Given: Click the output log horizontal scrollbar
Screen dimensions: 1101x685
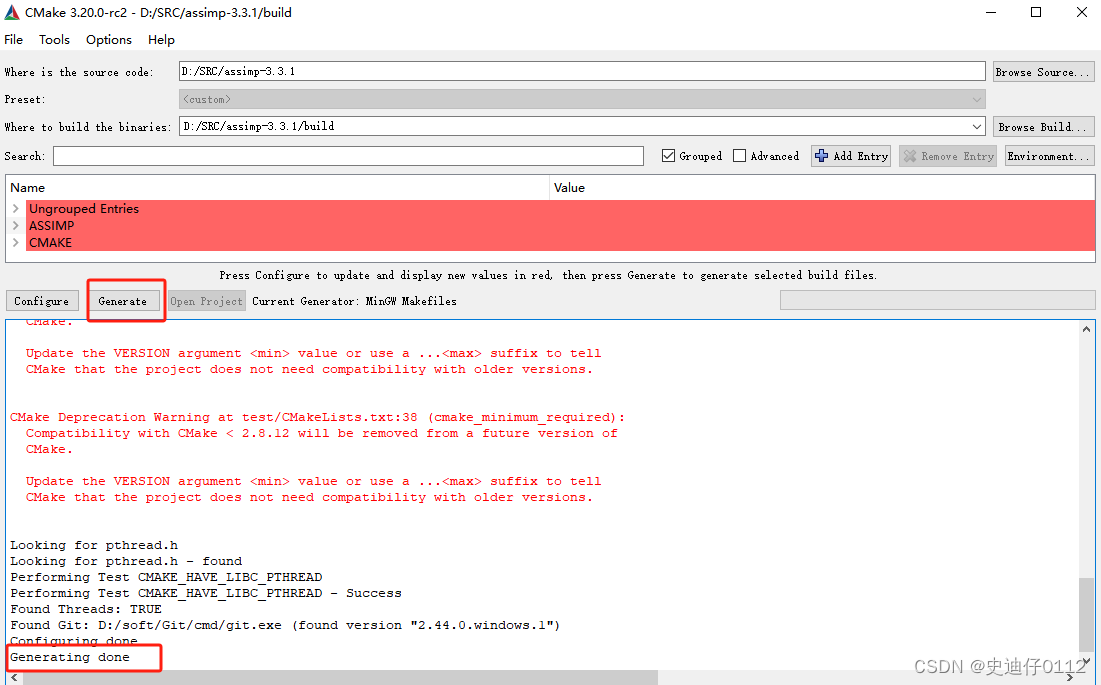Looking at the screenshot, I should [x=340, y=677].
